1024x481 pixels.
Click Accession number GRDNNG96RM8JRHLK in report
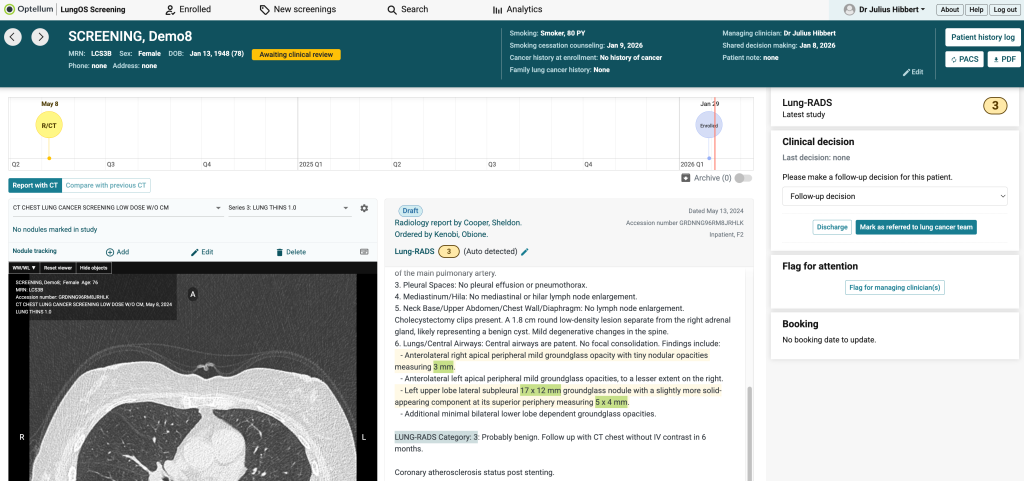(x=684, y=223)
